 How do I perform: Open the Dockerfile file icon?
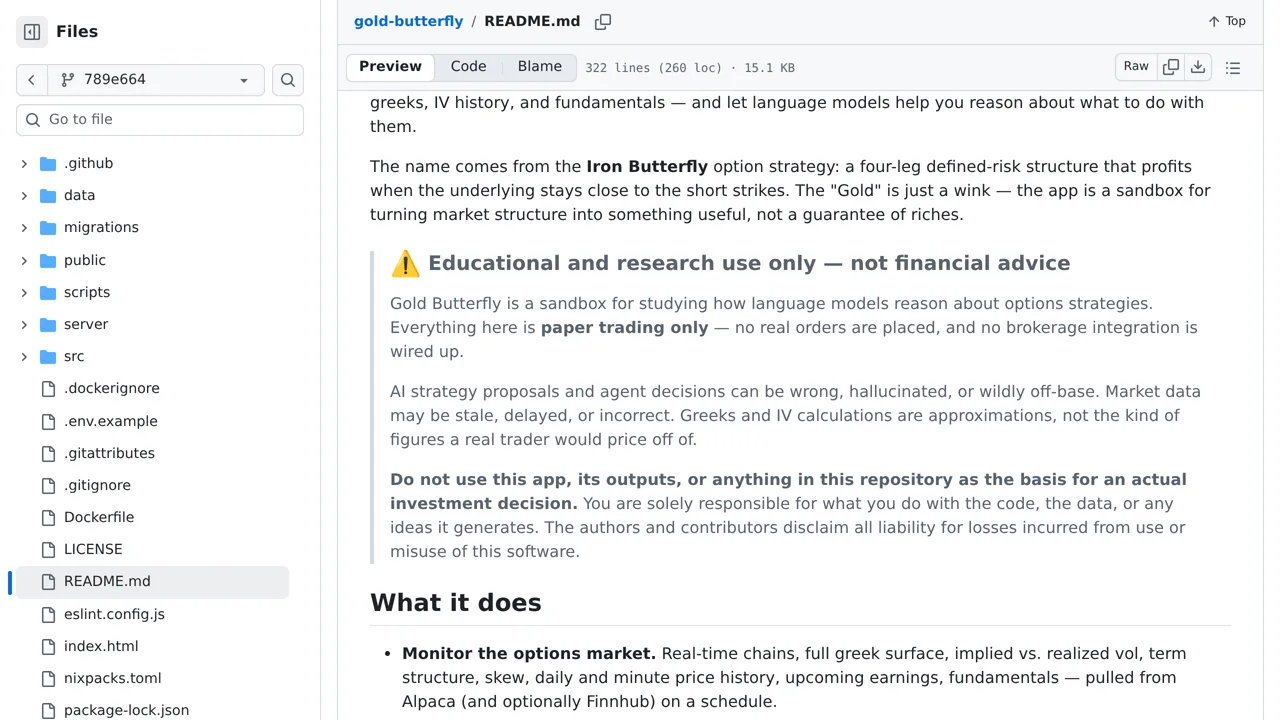(x=48, y=517)
